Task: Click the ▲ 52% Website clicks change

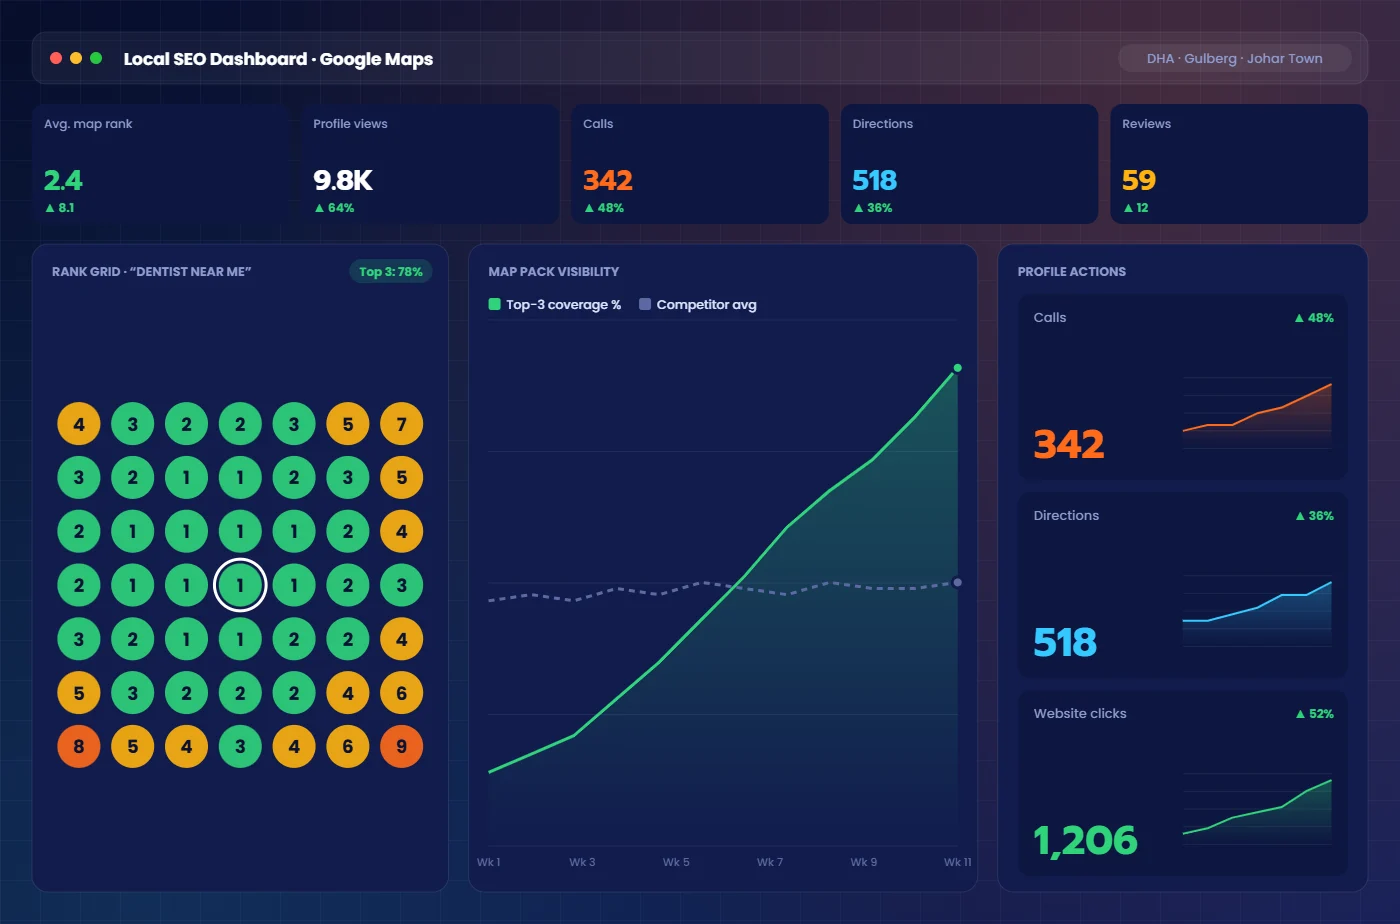Action: 1314,714
